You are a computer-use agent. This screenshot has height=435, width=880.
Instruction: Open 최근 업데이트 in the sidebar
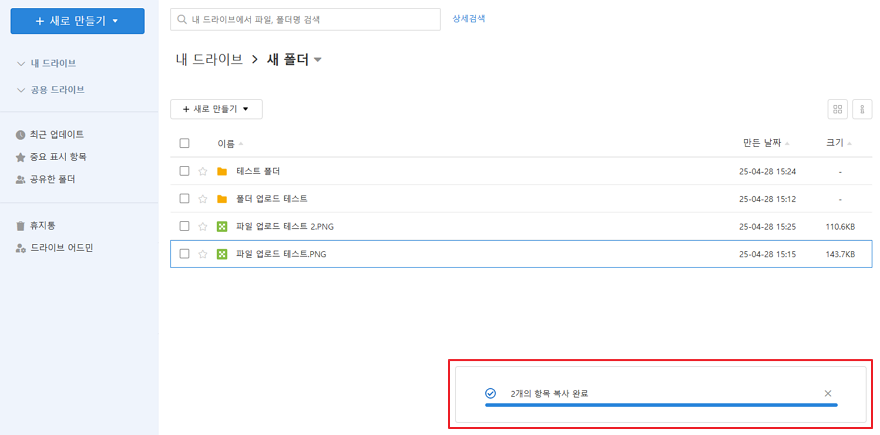click(x=57, y=134)
